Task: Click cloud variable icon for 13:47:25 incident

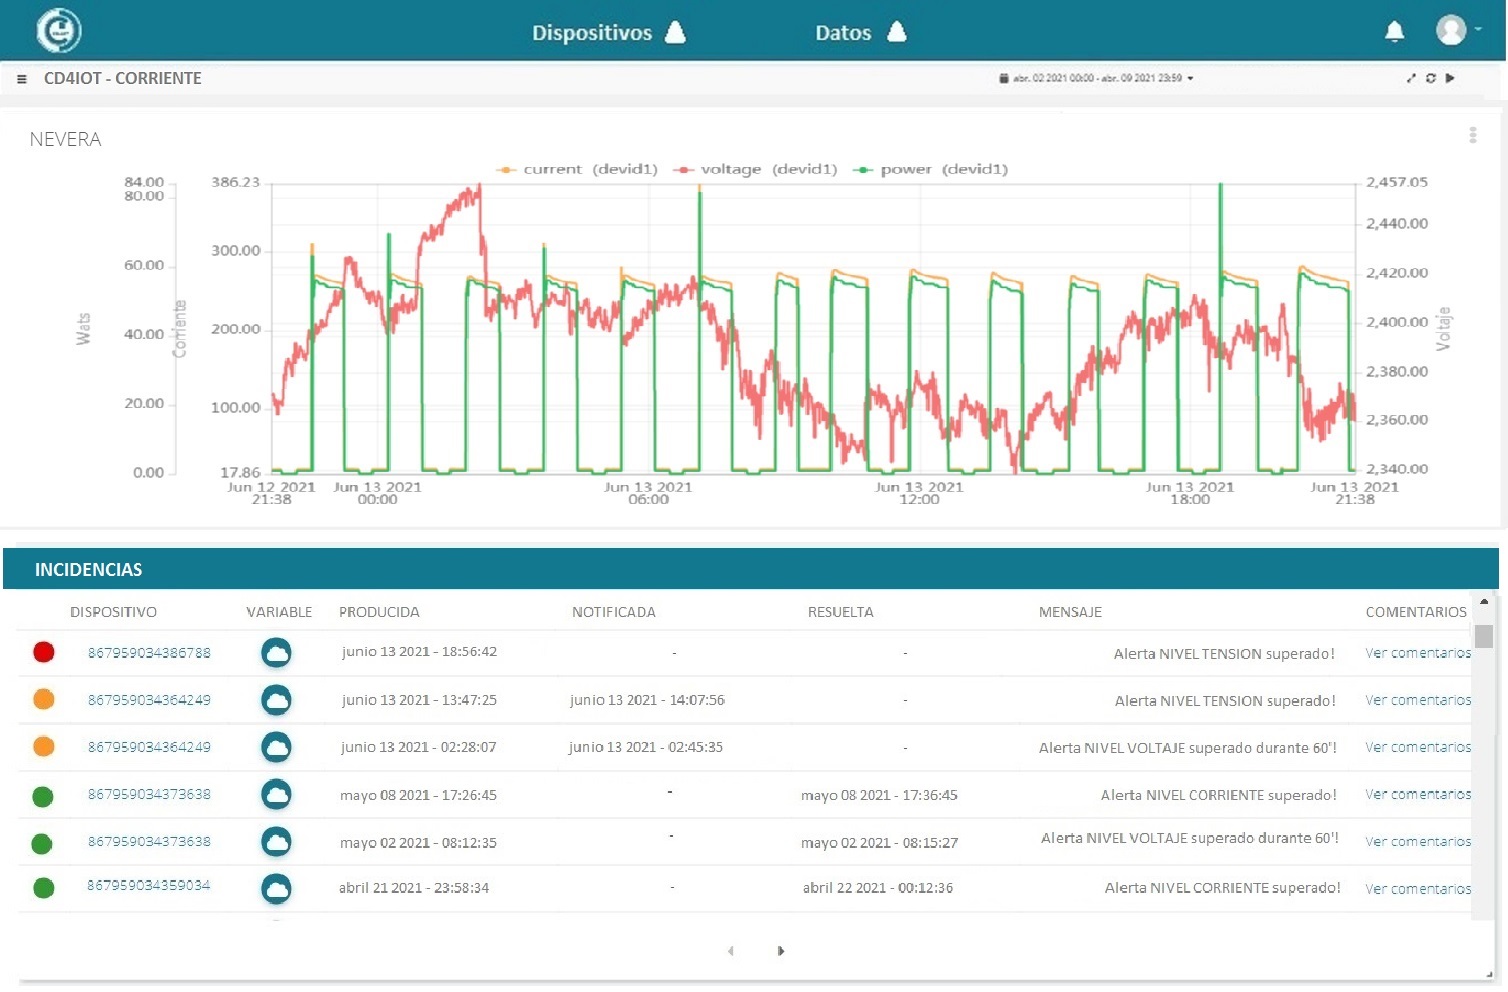Action: coord(276,700)
